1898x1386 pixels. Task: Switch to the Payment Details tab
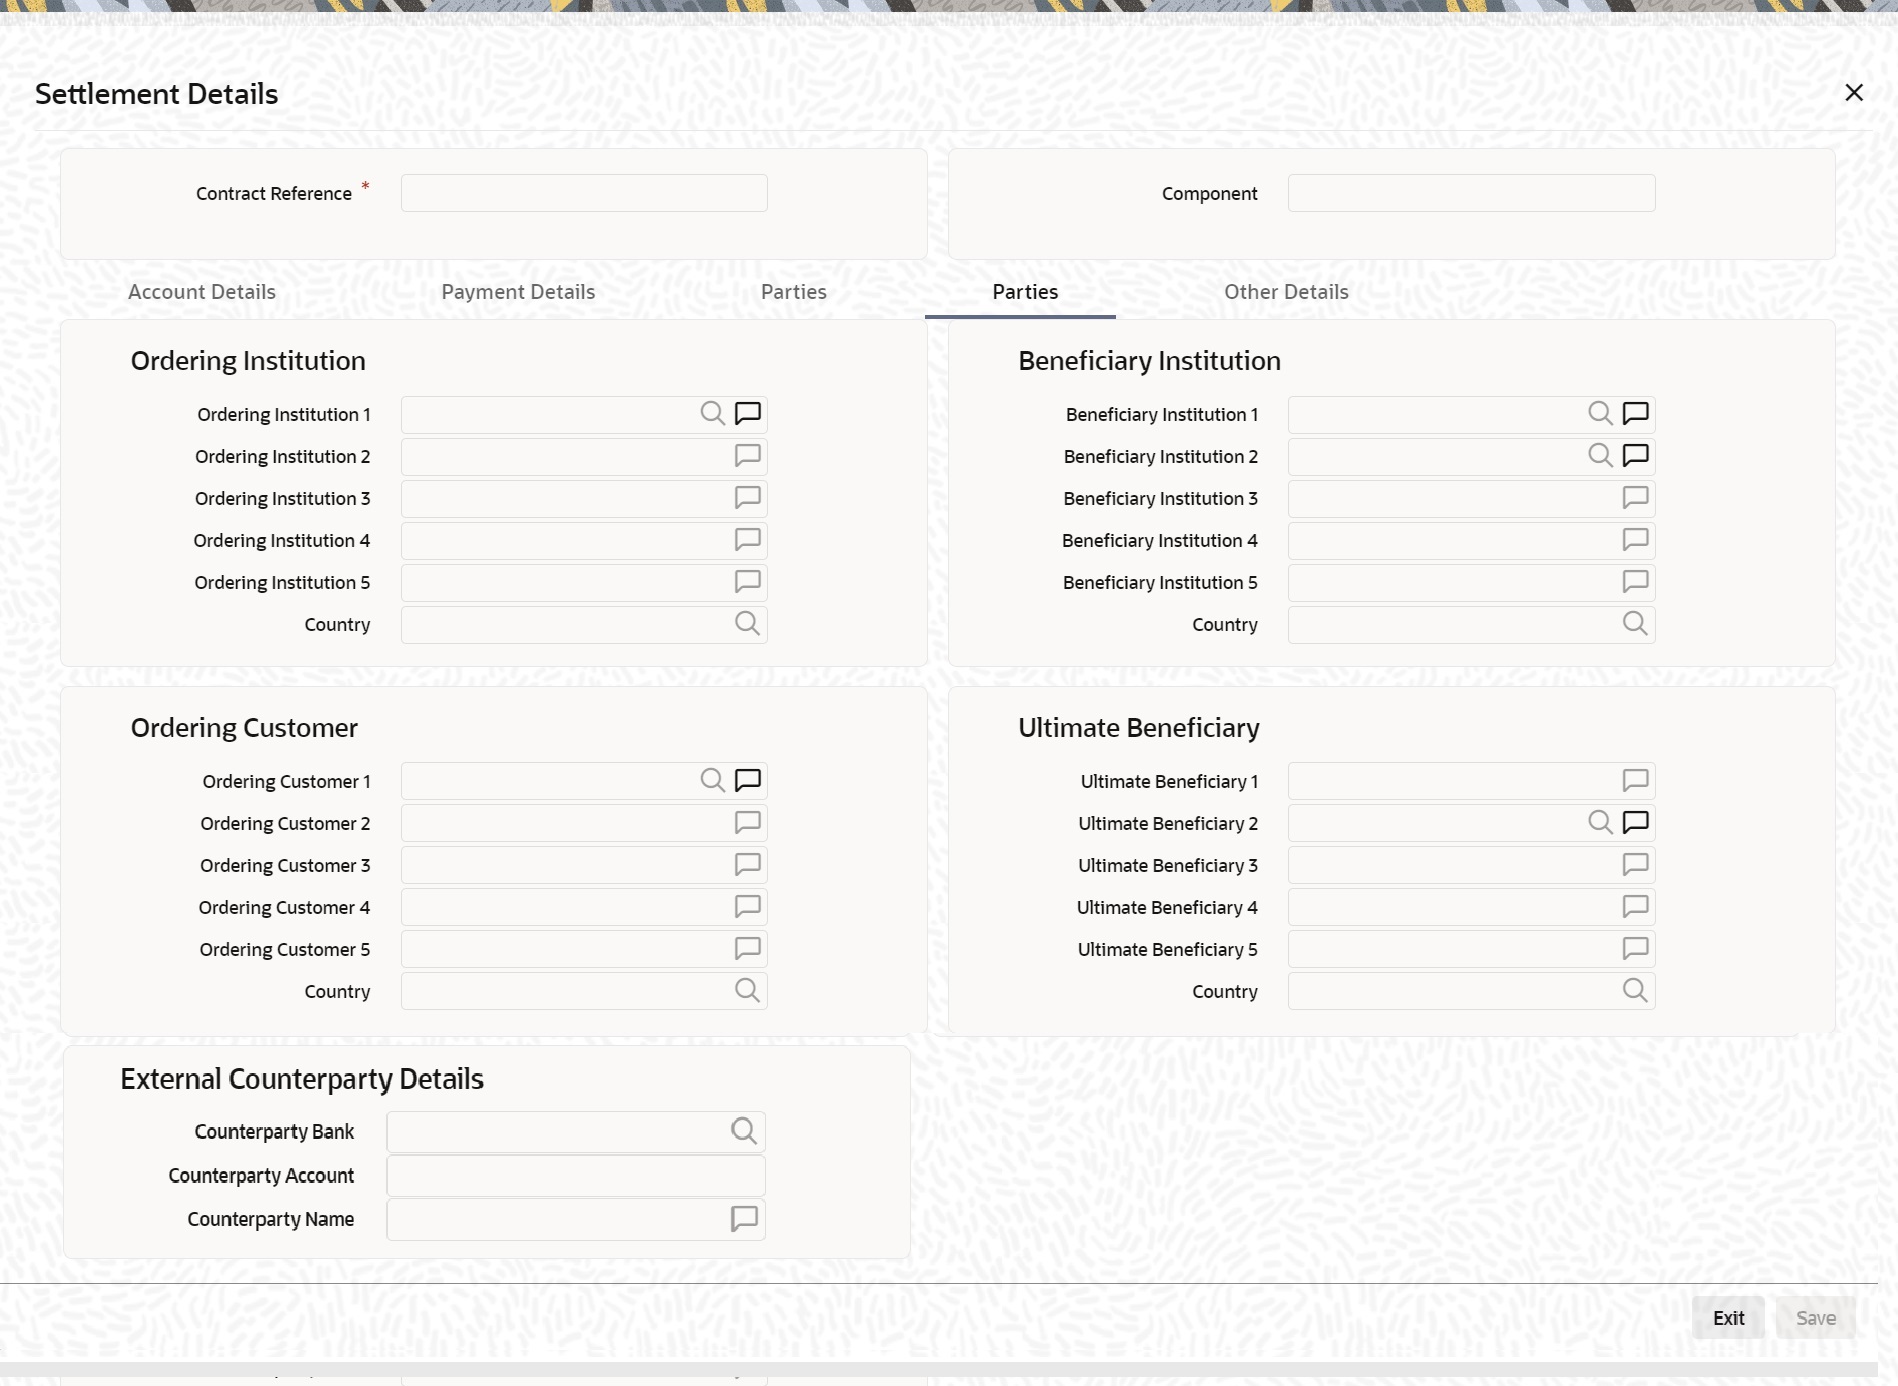518,292
